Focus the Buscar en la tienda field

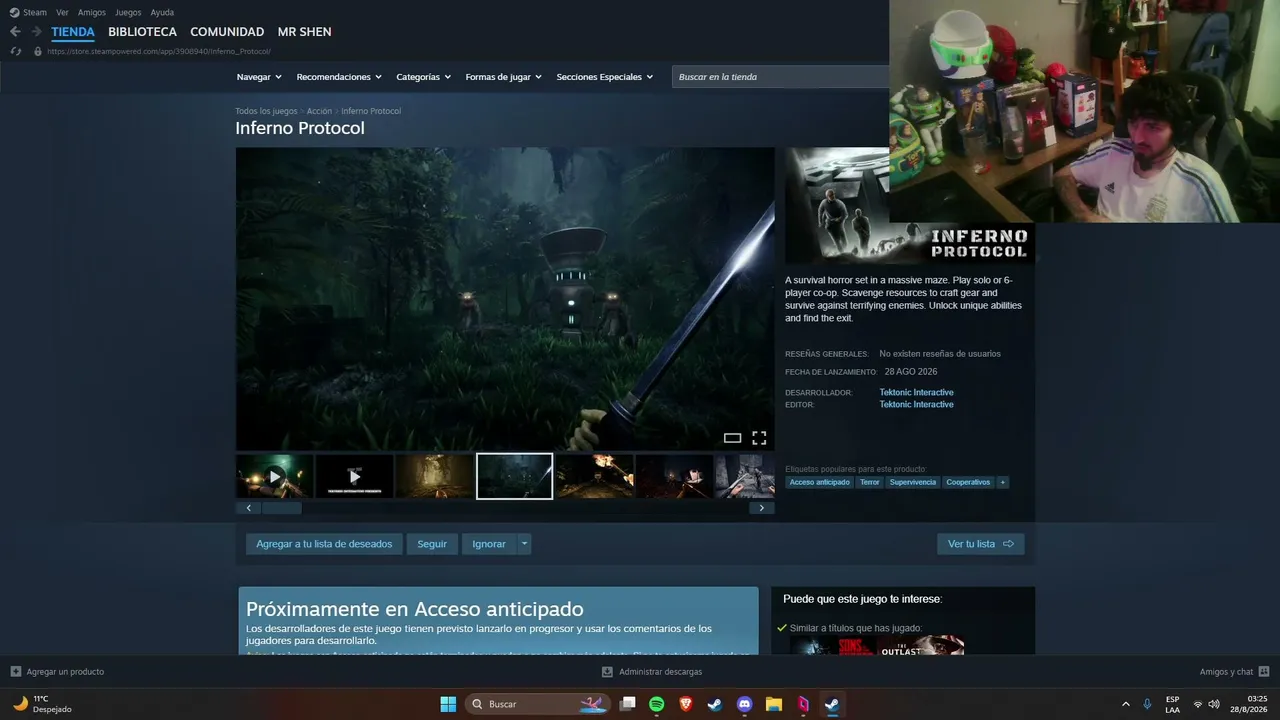coord(781,77)
